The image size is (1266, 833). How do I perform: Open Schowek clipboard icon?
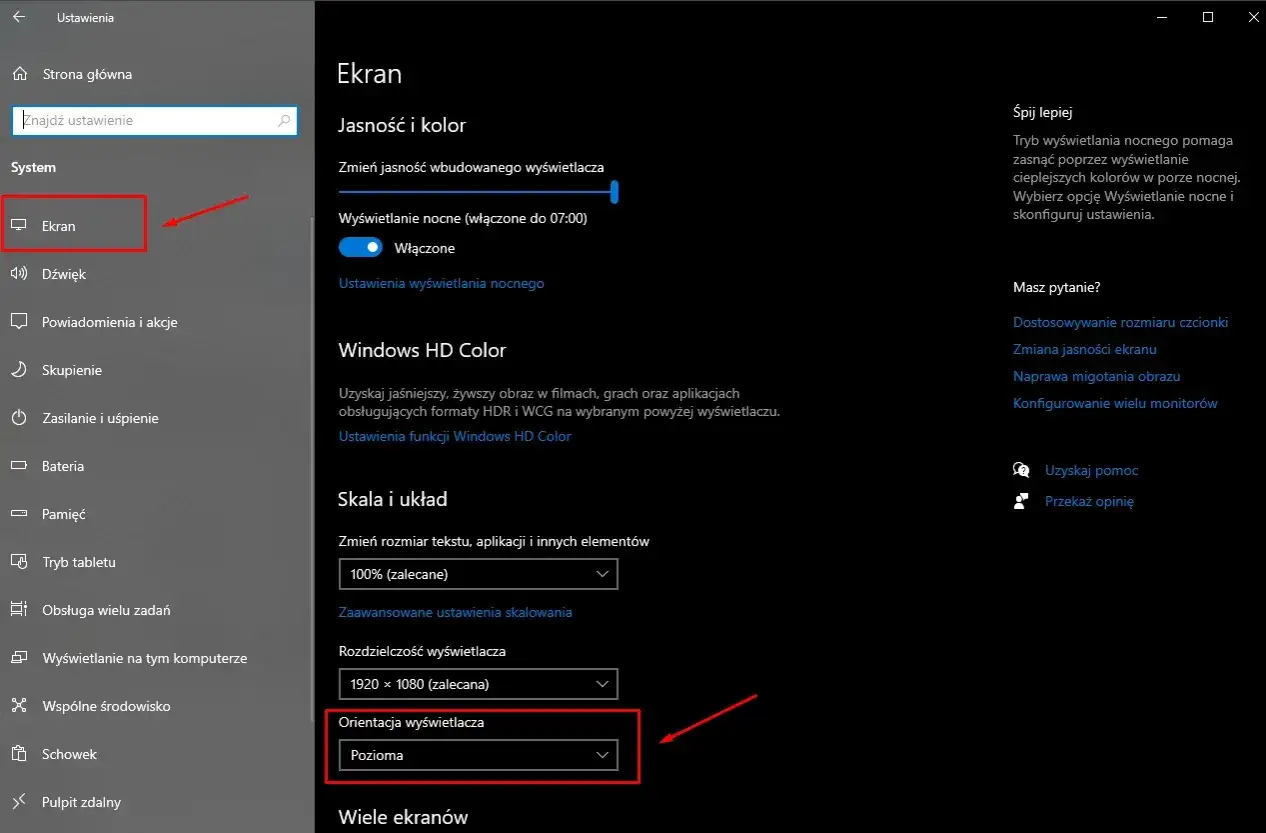(18, 754)
